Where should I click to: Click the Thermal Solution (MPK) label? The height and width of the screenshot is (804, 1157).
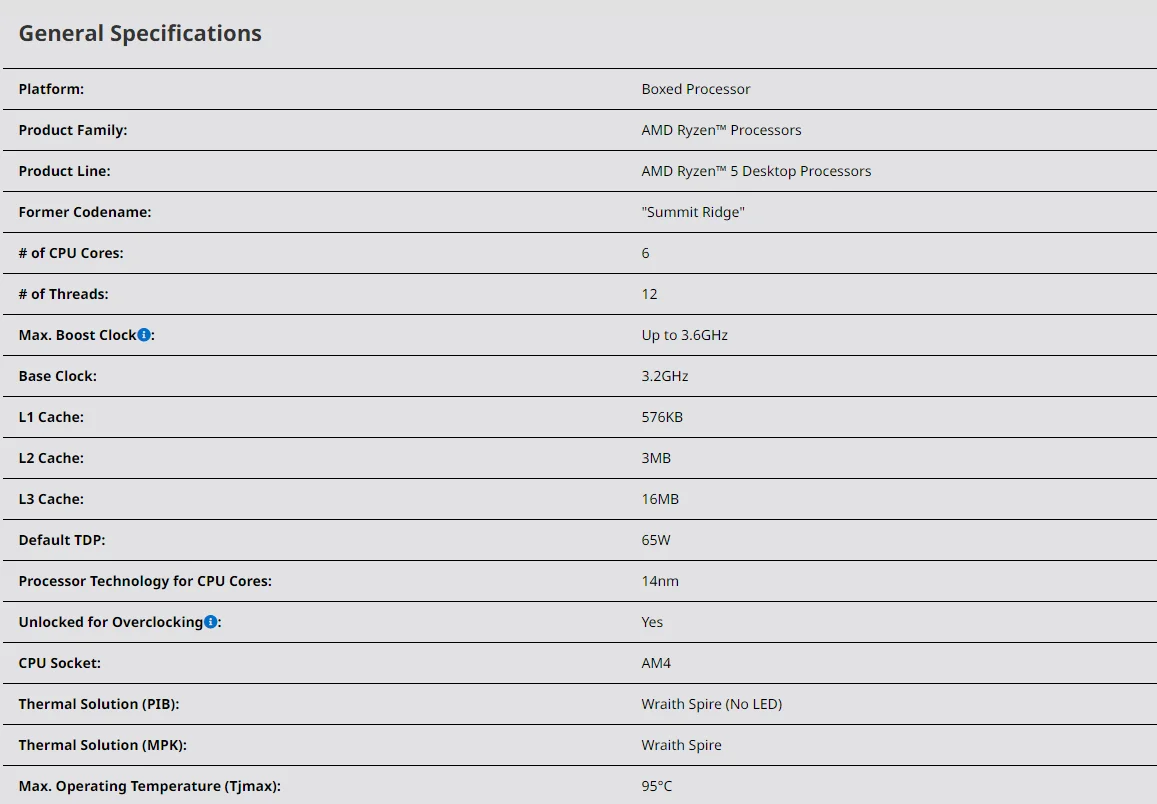coord(103,745)
